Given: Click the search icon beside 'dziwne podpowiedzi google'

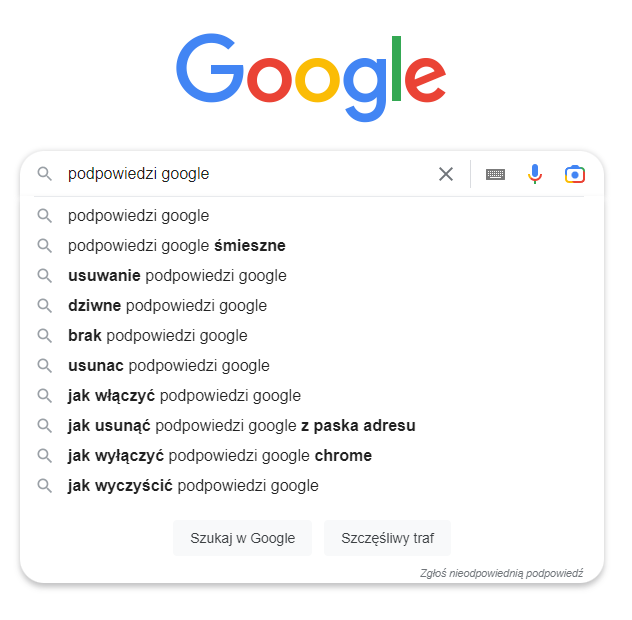Looking at the screenshot, I should click(x=44, y=305).
